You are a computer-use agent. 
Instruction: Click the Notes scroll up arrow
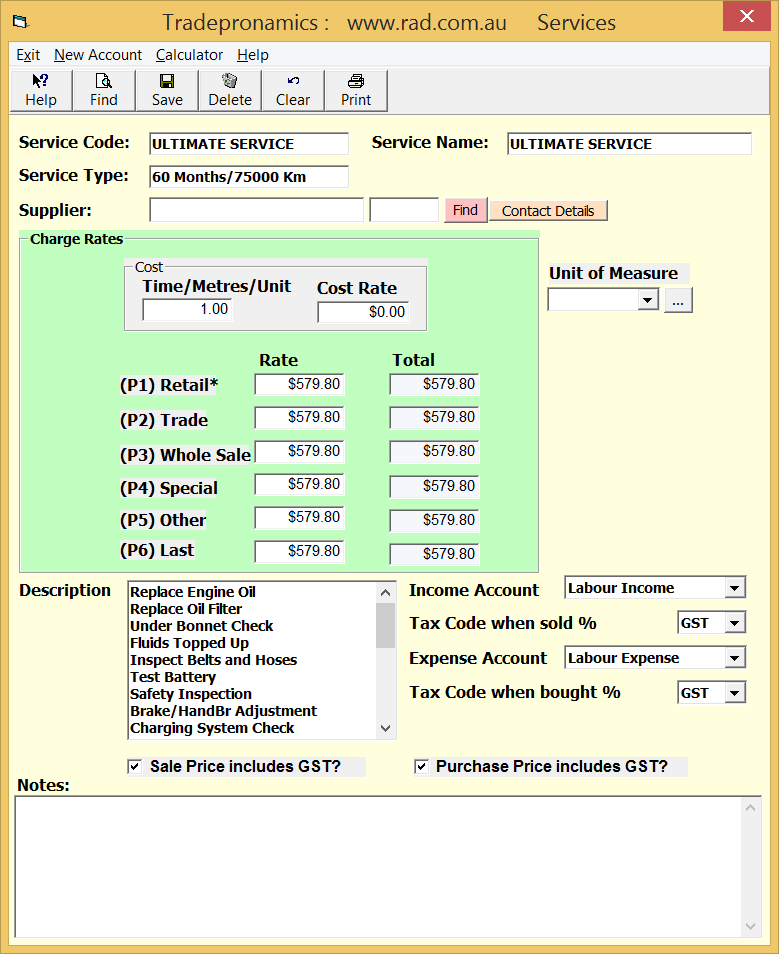pos(750,808)
